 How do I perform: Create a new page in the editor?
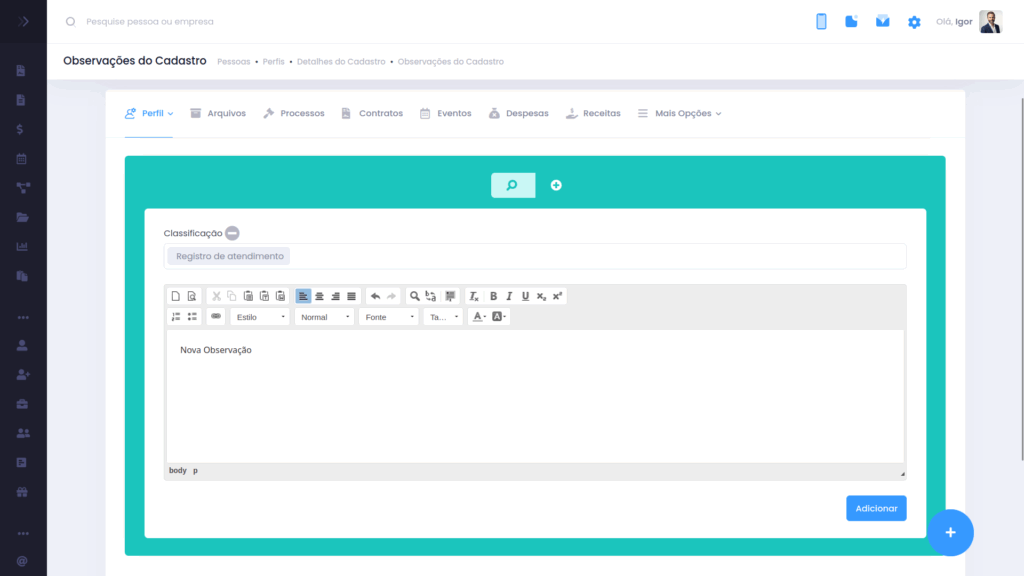(176, 296)
